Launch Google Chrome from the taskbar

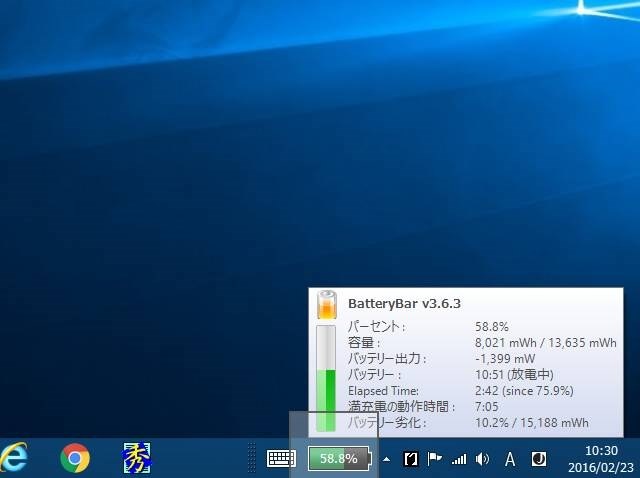point(75,458)
